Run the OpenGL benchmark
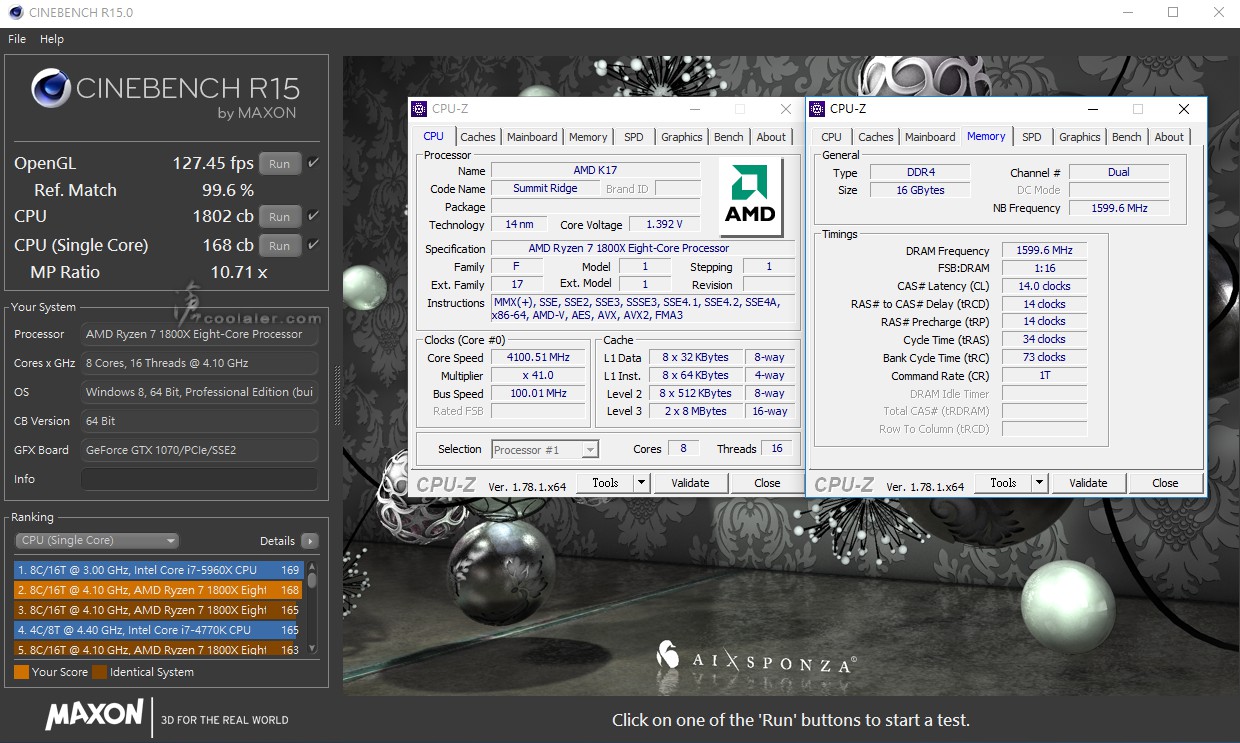This screenshot has width=1240, height=743. pos(280,164)
